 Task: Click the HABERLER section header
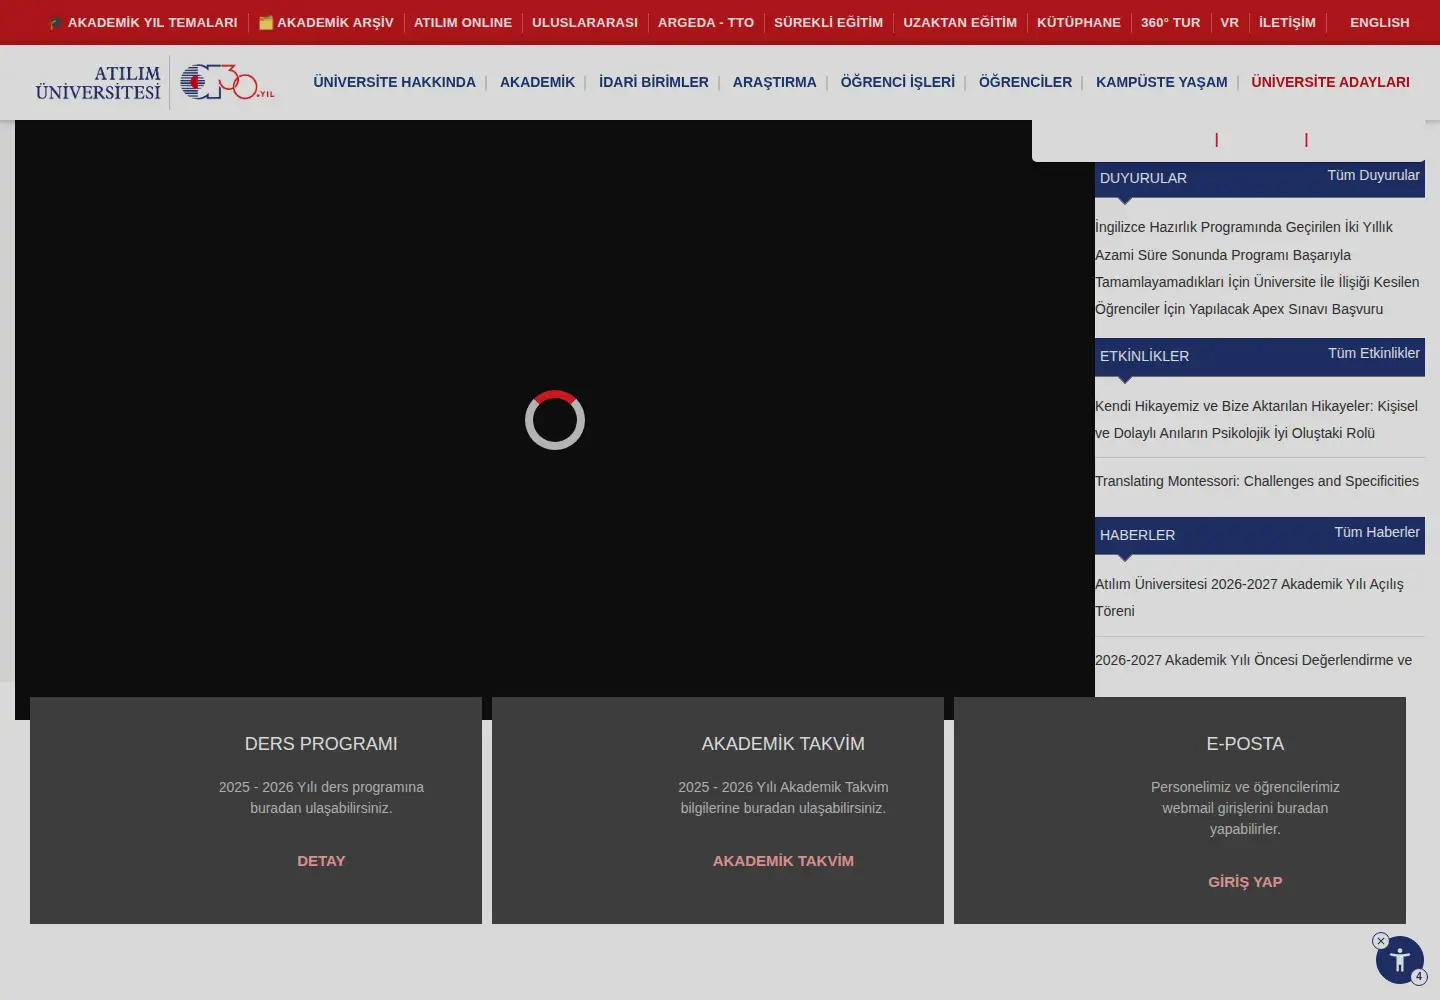click(1138, 535)
